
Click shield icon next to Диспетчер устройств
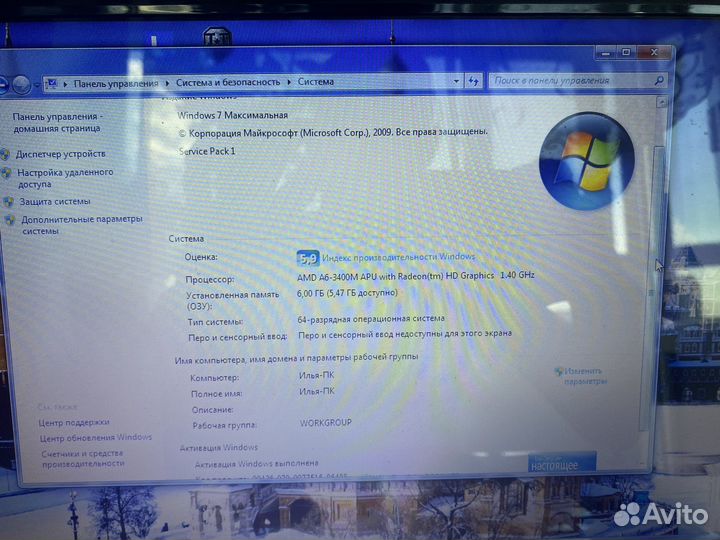pyautogui.click(x=6, y=154)
